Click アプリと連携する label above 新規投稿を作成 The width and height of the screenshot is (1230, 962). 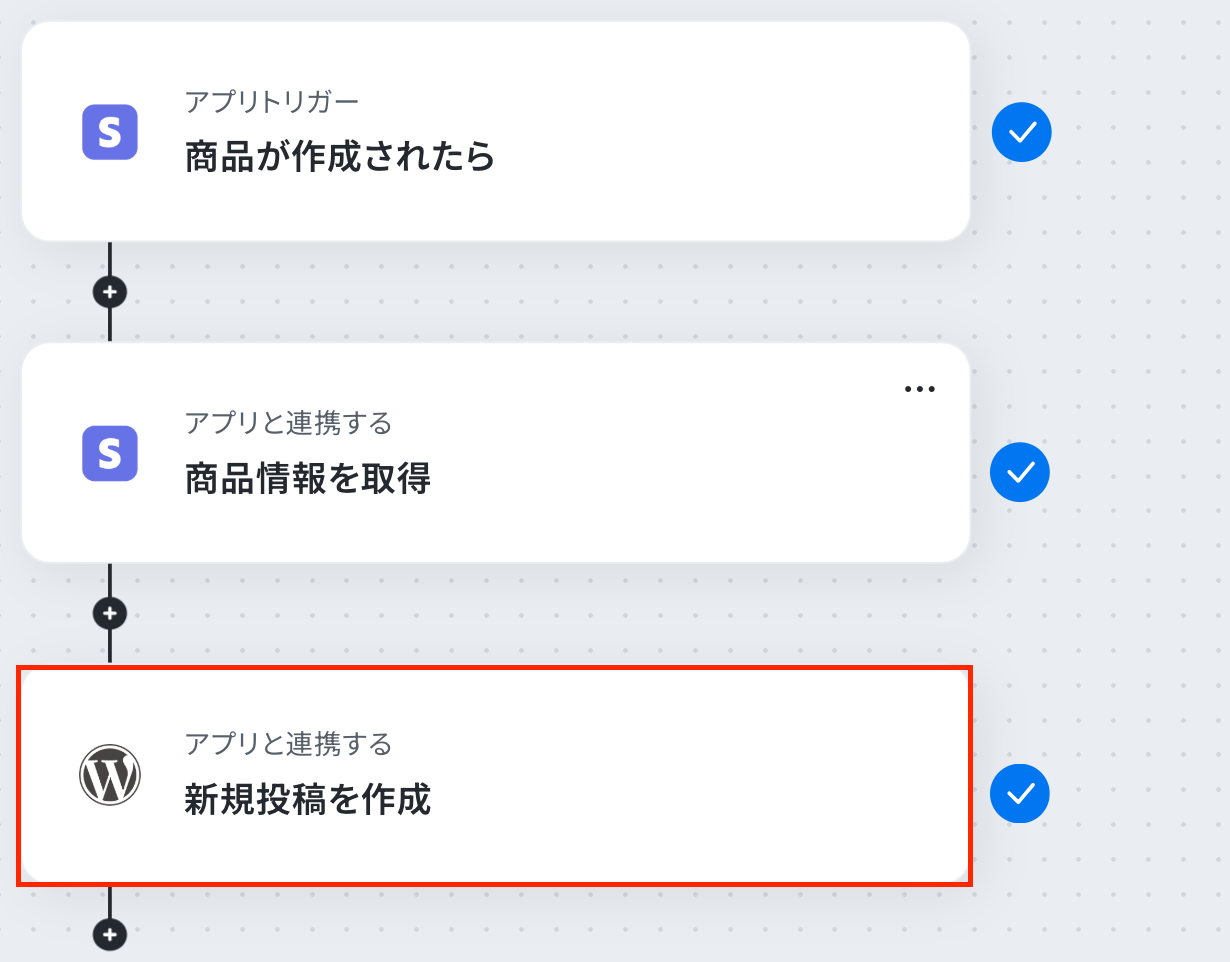pyautogui.click(x=288, y=744)
